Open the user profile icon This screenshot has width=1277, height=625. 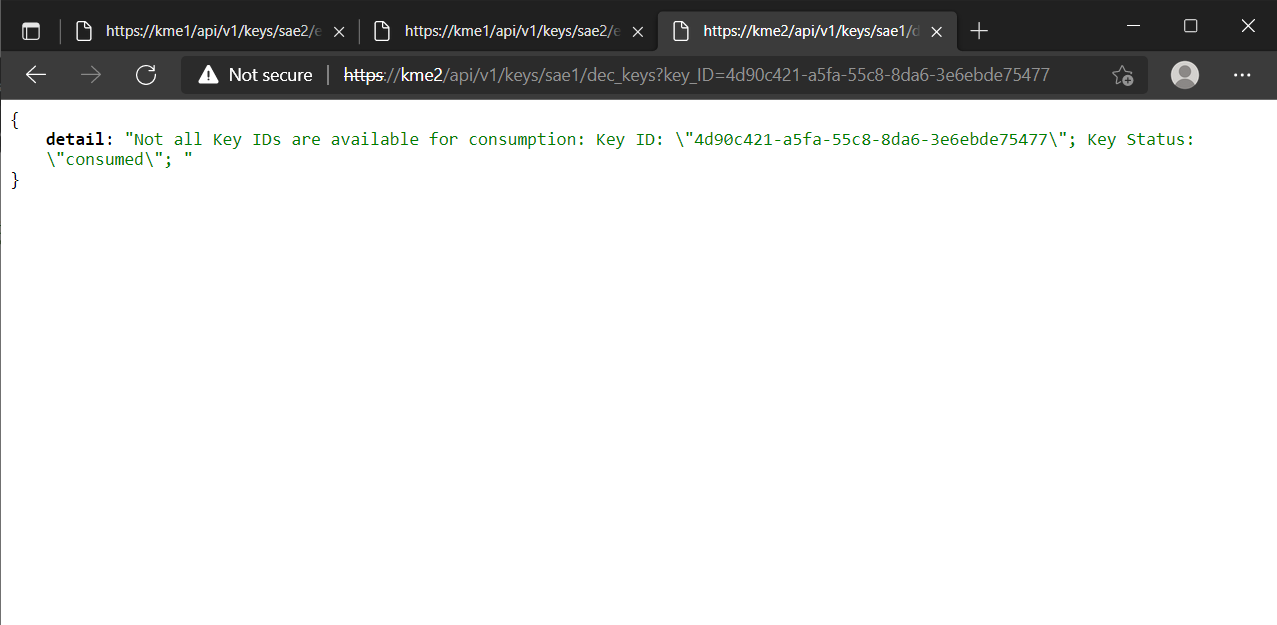(1185, 75)
